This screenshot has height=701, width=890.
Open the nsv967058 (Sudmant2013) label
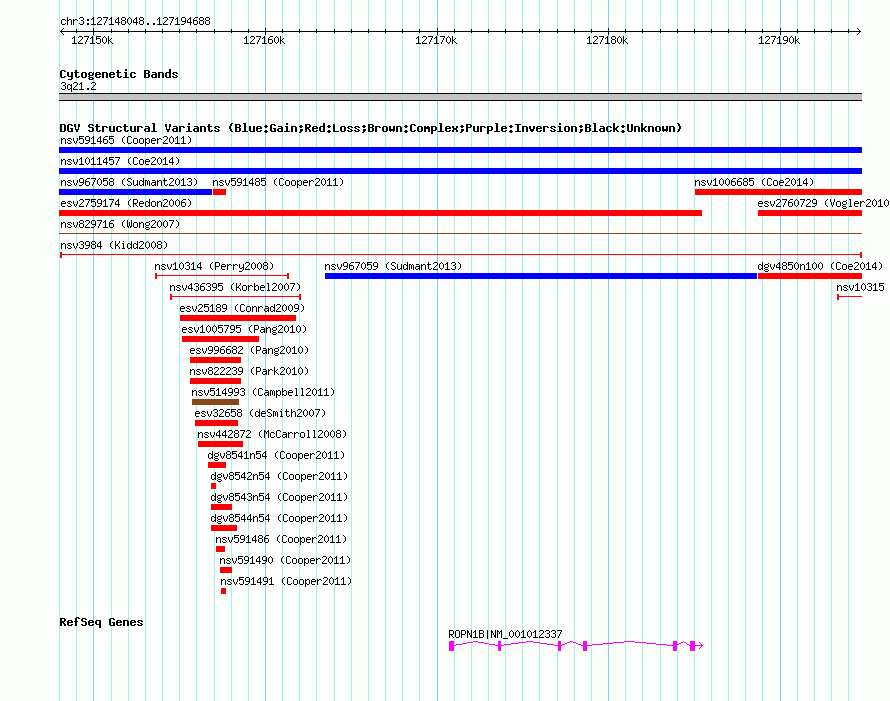(129, 182)
